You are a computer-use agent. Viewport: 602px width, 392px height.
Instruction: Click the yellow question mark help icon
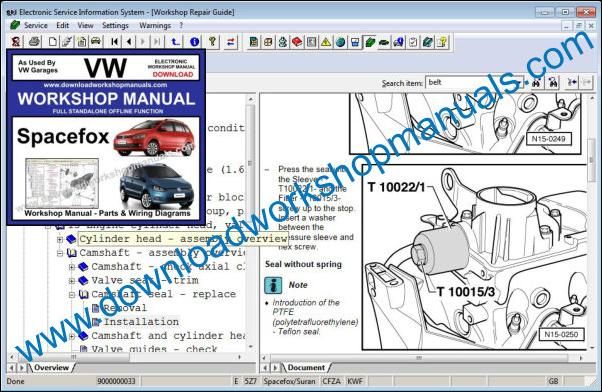212,41
